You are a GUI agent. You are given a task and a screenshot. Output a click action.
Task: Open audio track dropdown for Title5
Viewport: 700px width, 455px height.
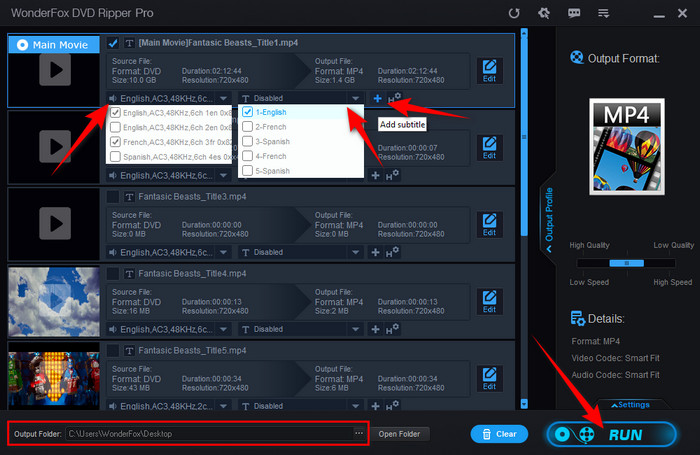click(223, 406)
